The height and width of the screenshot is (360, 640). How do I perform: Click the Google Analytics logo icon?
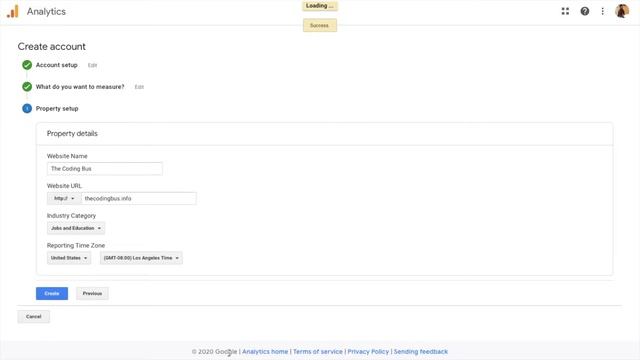(x=13, y=11)
